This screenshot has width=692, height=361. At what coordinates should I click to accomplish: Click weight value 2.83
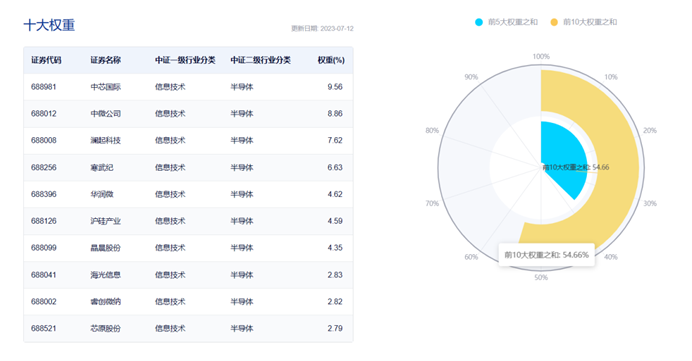(335, 275)
